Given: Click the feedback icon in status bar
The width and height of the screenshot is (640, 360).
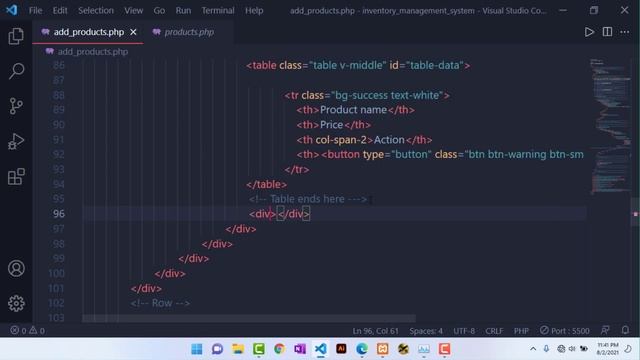Looking at the screenshot, I should 605,330.
